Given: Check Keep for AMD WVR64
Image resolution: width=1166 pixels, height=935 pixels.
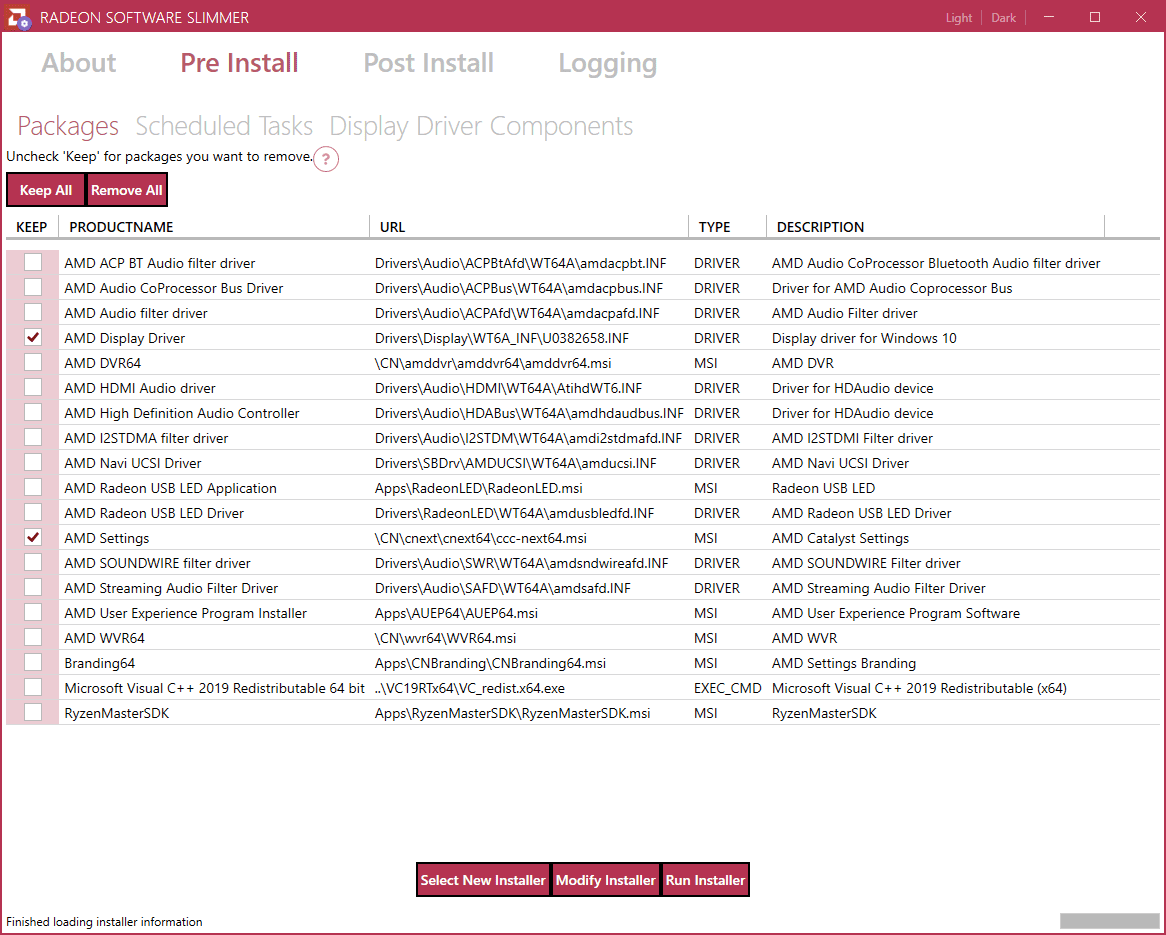Looking at the screenshot, I should 33,637.
